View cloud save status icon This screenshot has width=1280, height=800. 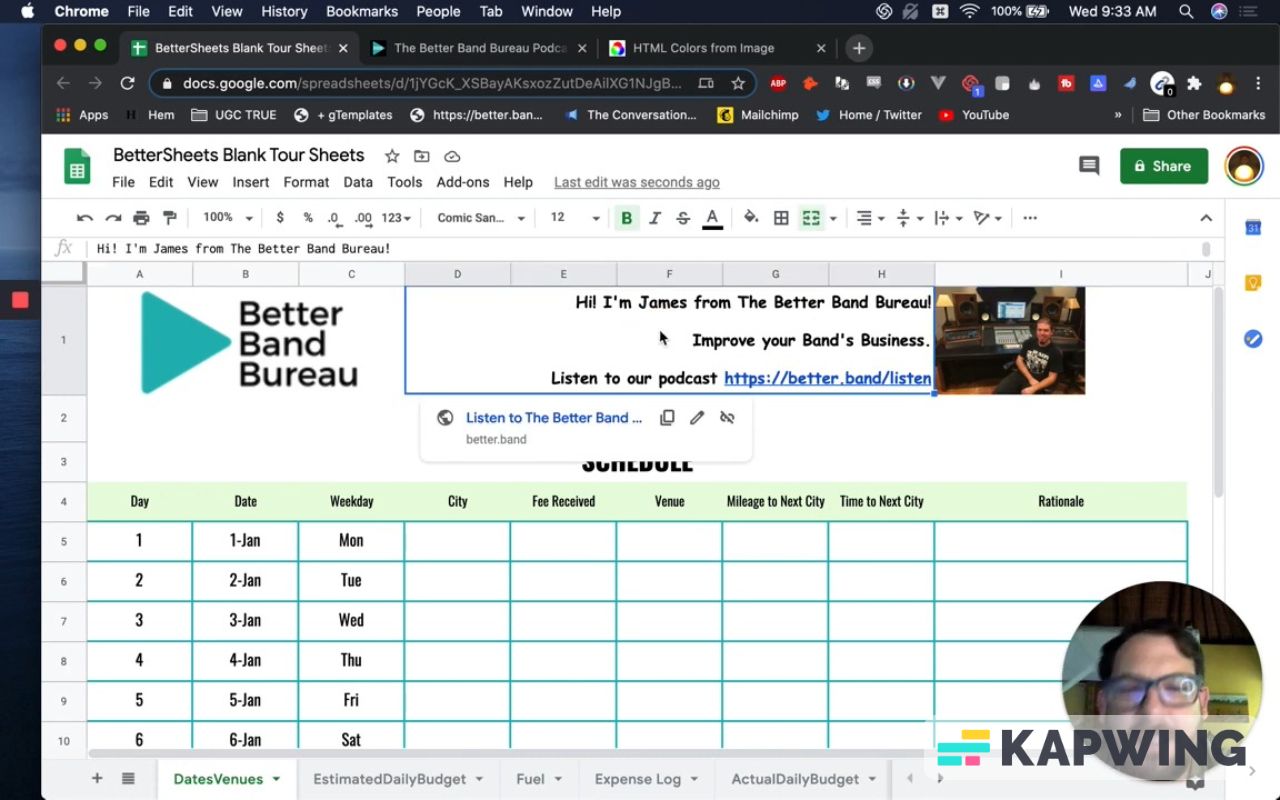(452, 156)
